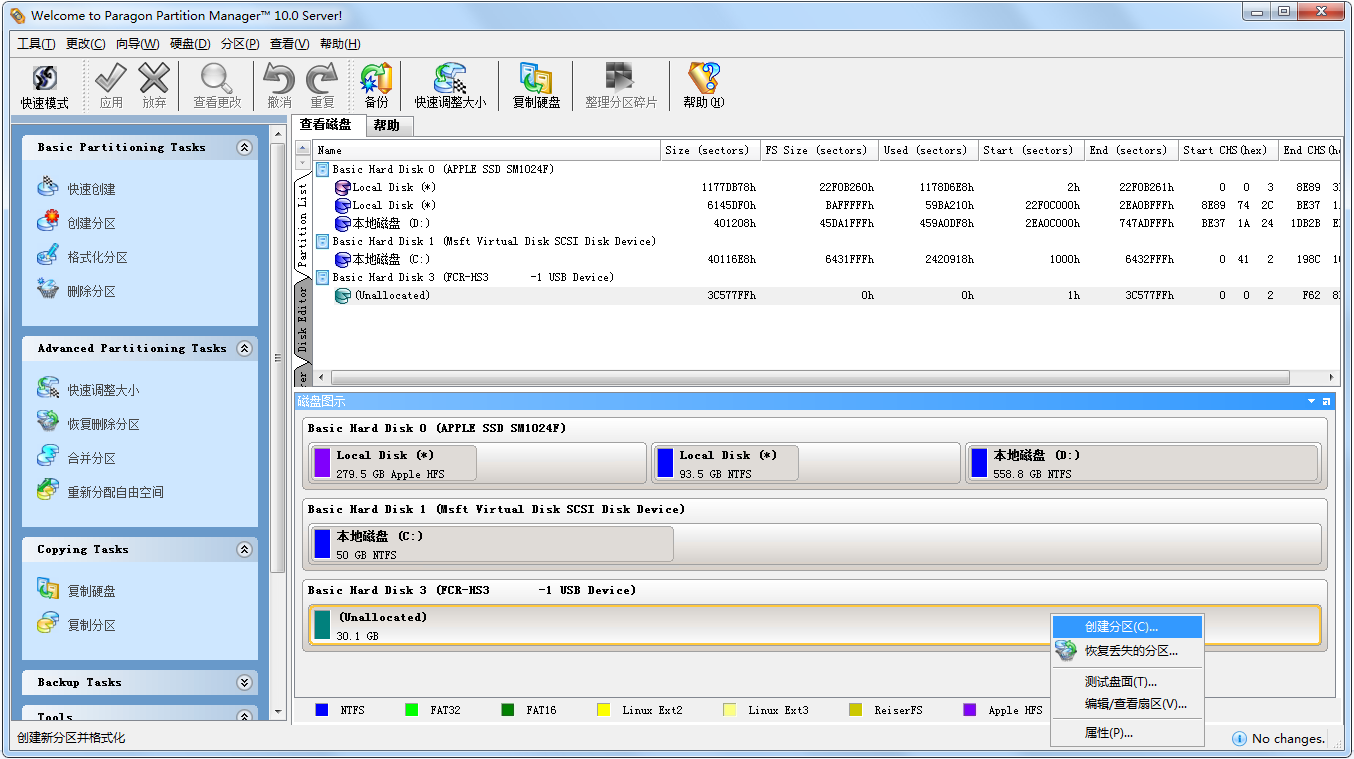
Task: Open the 向导(W) menu
Action: (x=137, y=44)
